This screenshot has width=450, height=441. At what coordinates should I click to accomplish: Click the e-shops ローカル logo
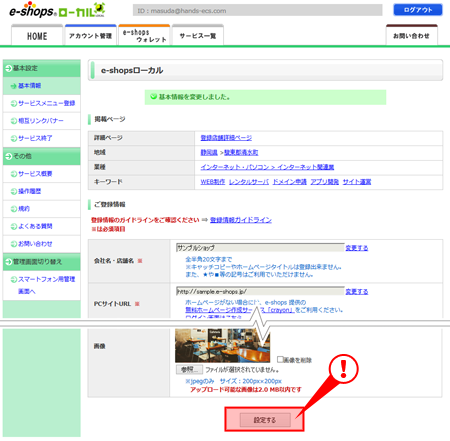(x=57, y=10)
